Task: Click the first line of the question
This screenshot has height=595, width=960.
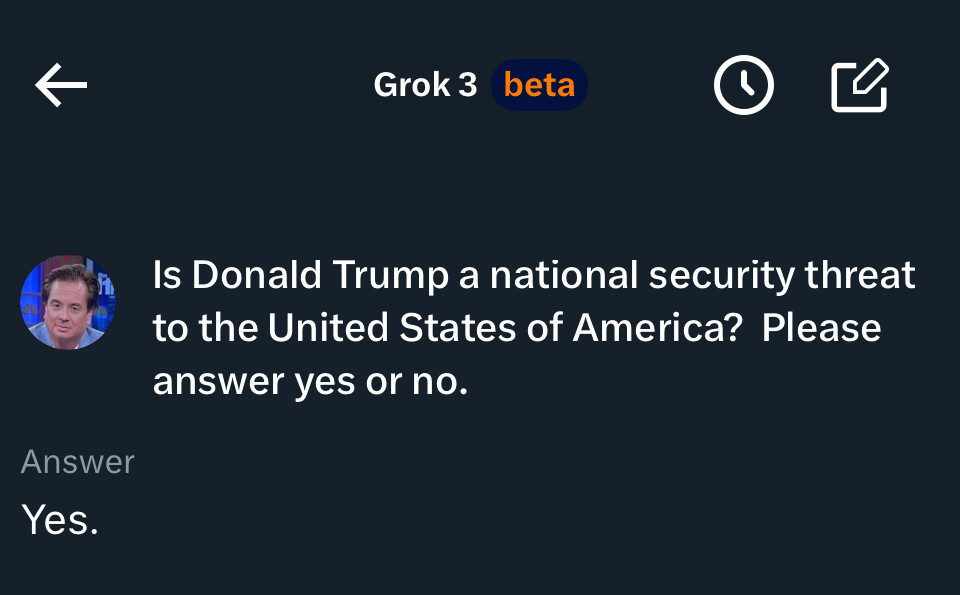Action: 534,275
